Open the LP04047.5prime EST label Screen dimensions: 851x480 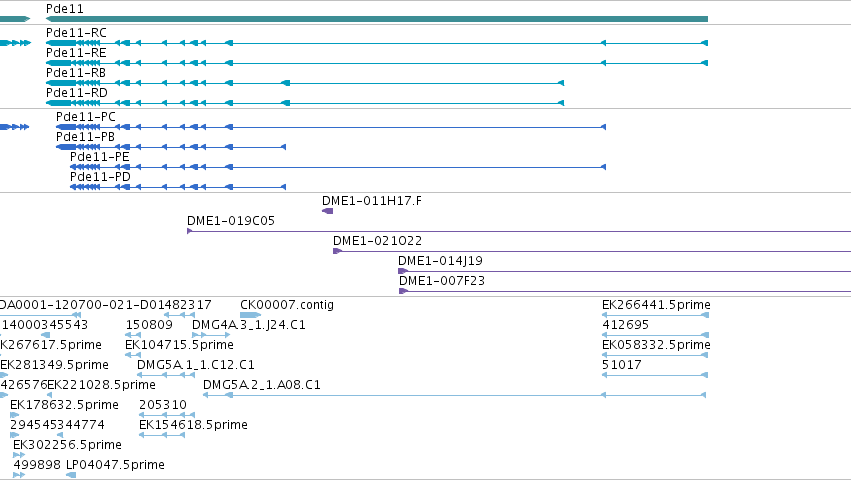115,465
